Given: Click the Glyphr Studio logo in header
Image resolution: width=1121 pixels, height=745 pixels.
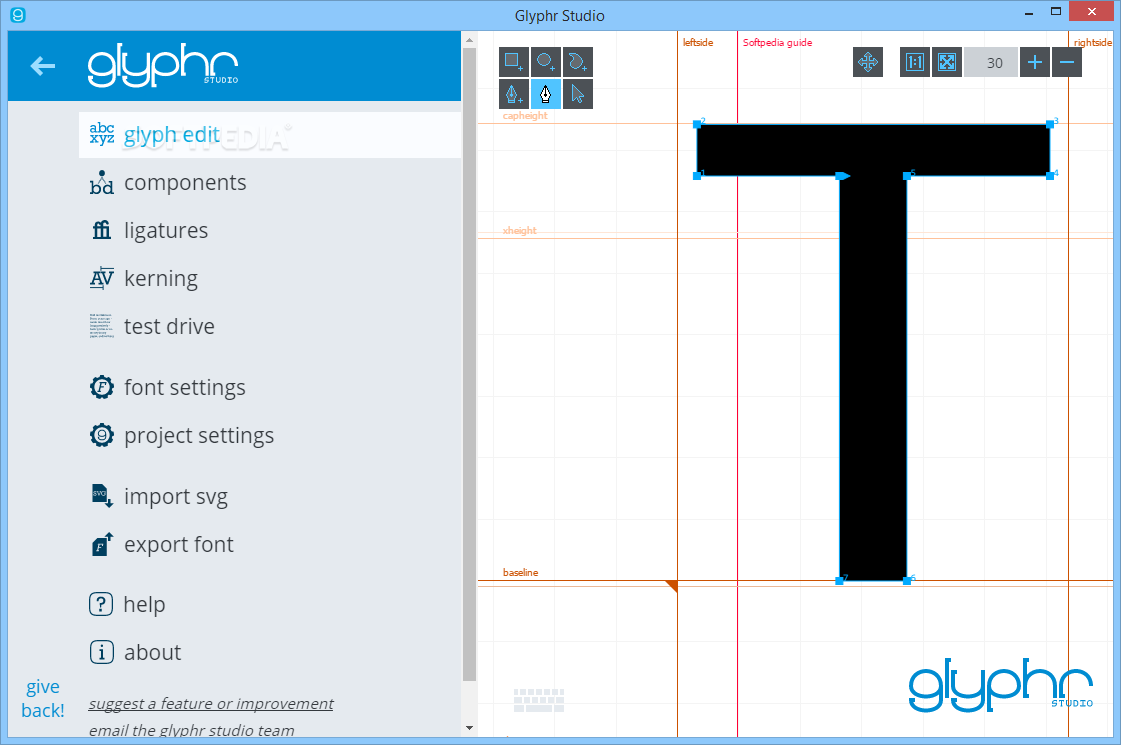Looking at the screenshot, I should tap(163, 65).
